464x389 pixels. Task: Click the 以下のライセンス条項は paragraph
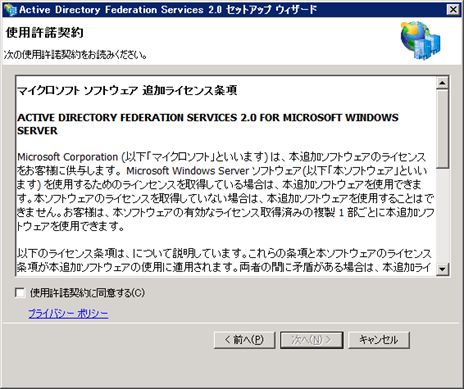pyautogui.click(x=224, y=260)
